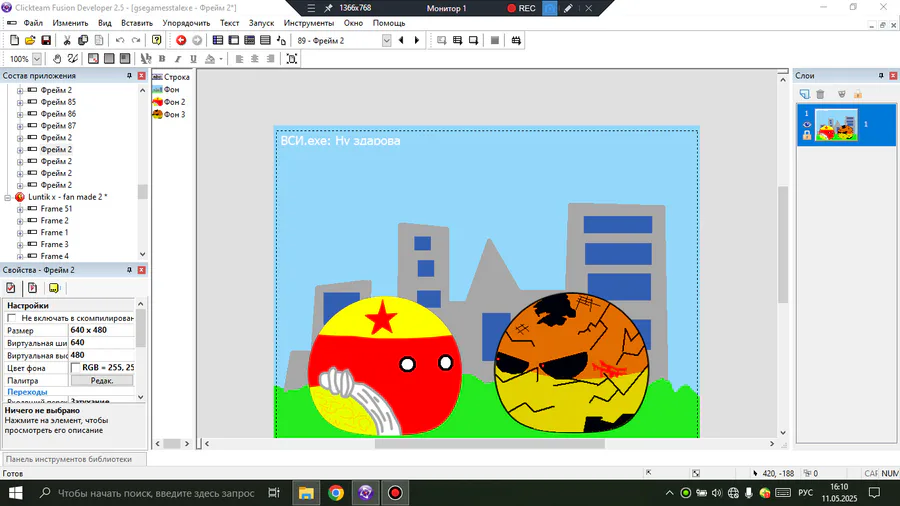Open the Event editor icon
Viewport: 900px width, 506px height.
tap(249, 40)
